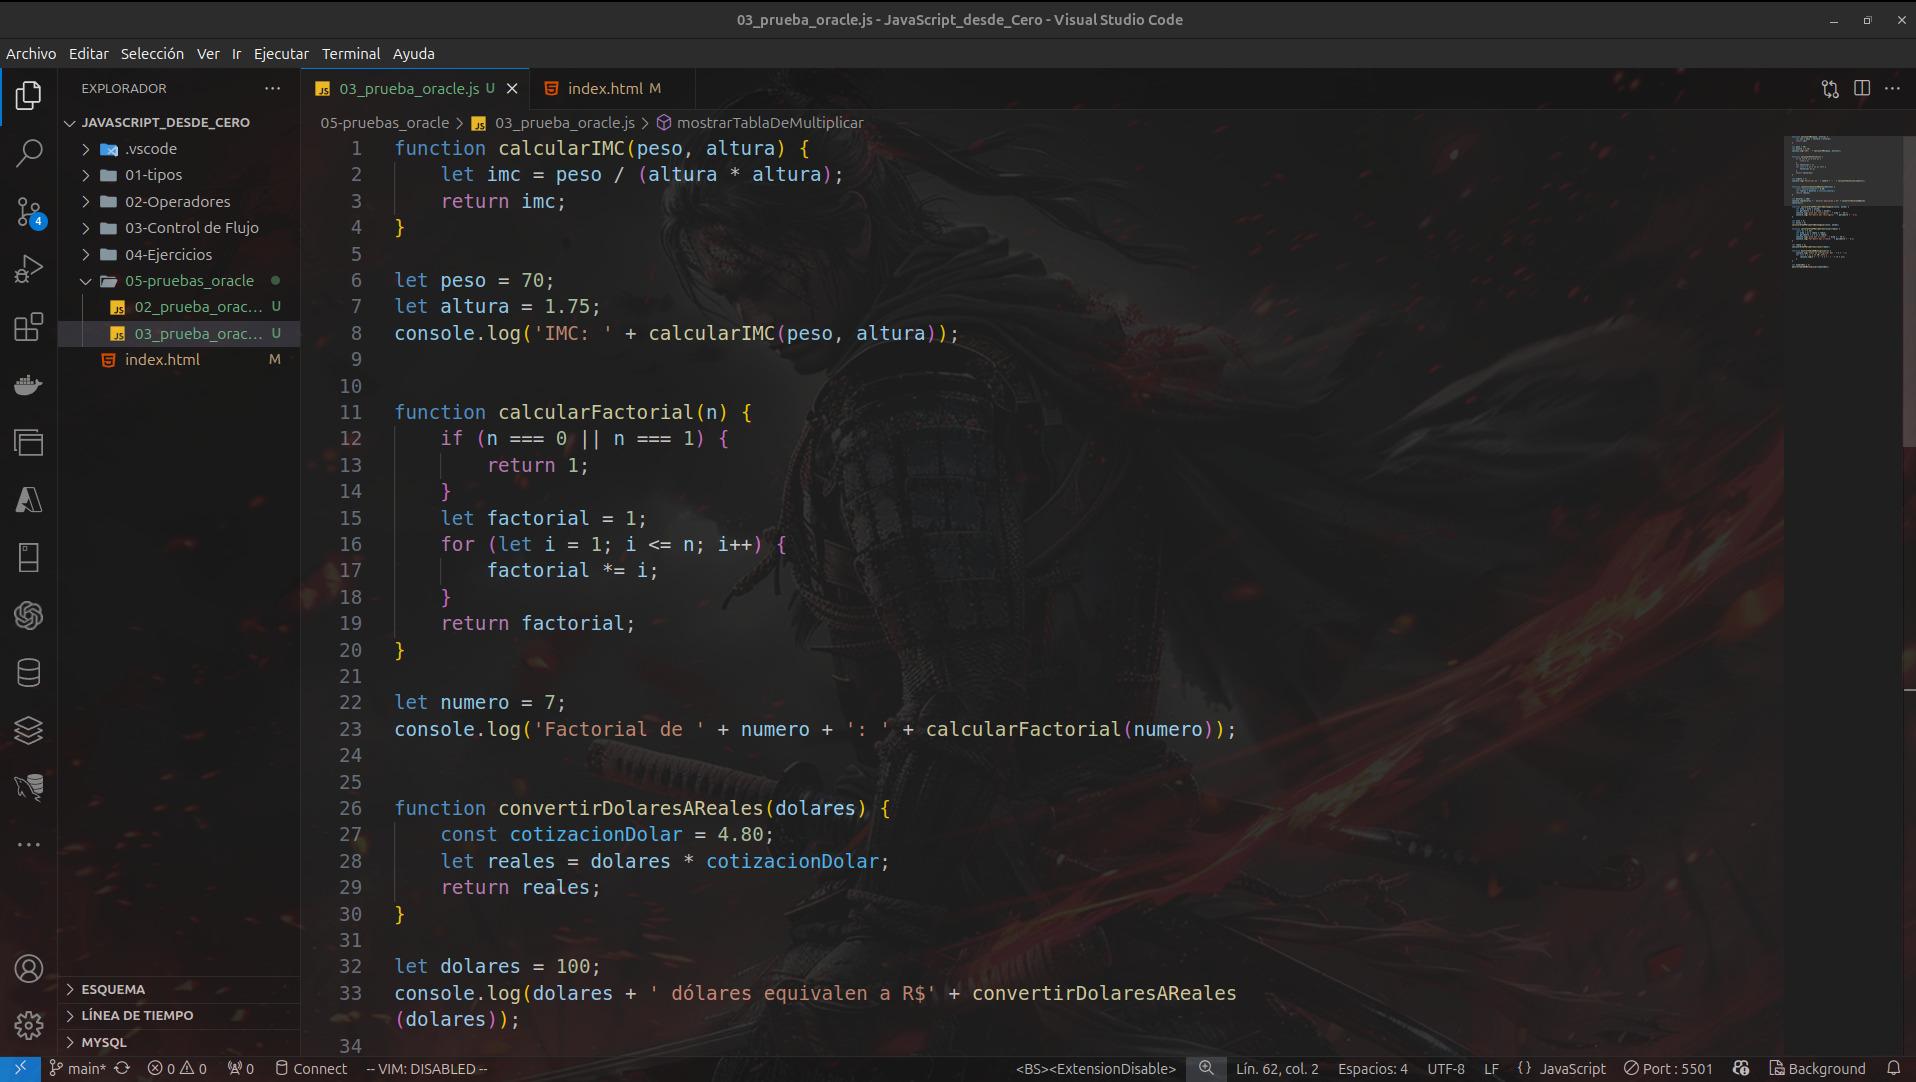Click the Connect status bar button
The image size is (1916, 1082).
(311, 1068)
